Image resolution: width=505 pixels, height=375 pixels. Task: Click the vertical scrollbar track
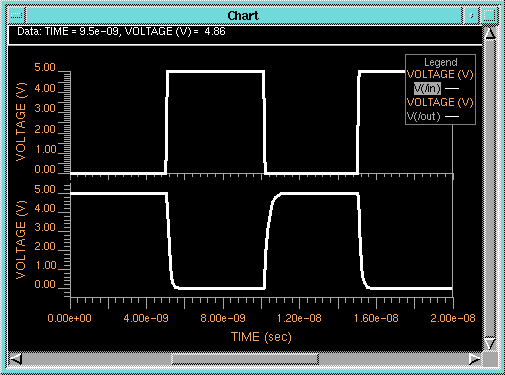pyautogui.click(x=490, y=189)
